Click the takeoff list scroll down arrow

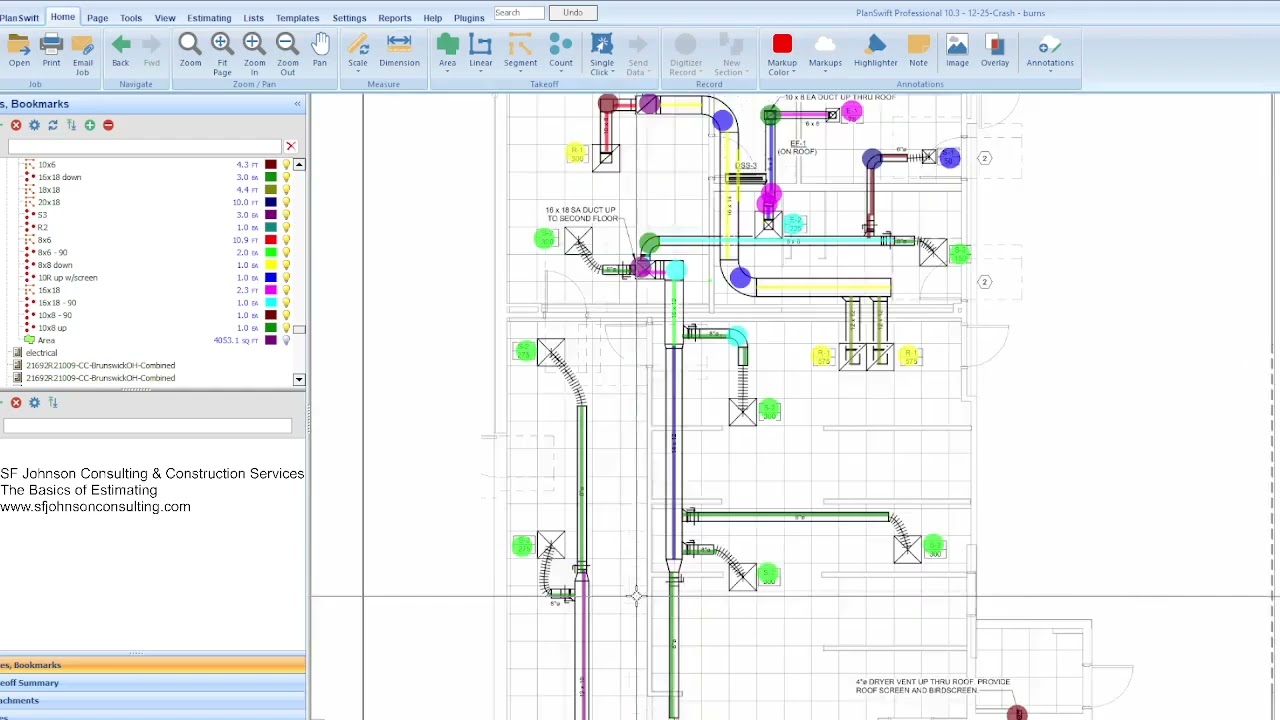coord(299,380)
